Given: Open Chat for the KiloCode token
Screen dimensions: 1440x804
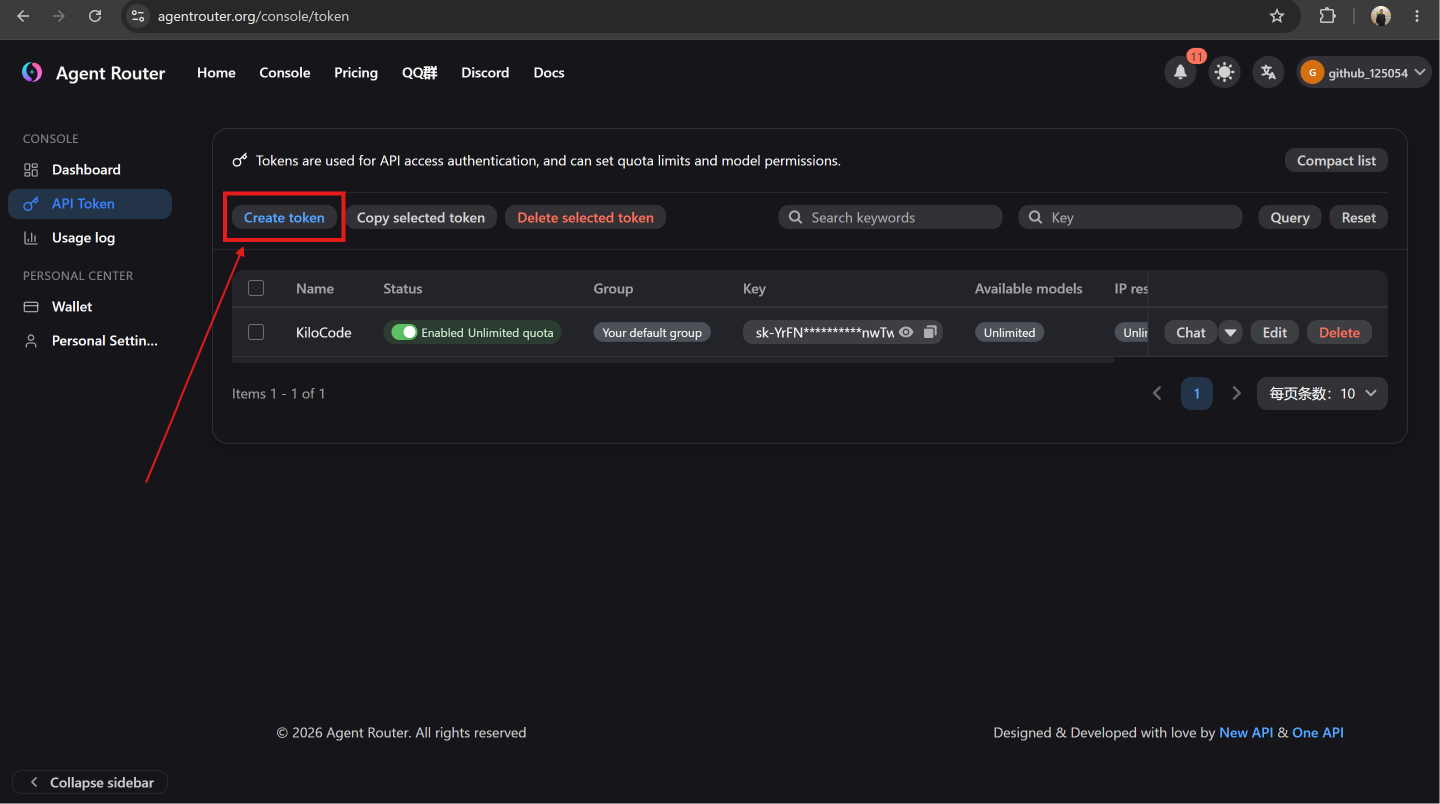Looking at the screenshot, I should 1190,332.
